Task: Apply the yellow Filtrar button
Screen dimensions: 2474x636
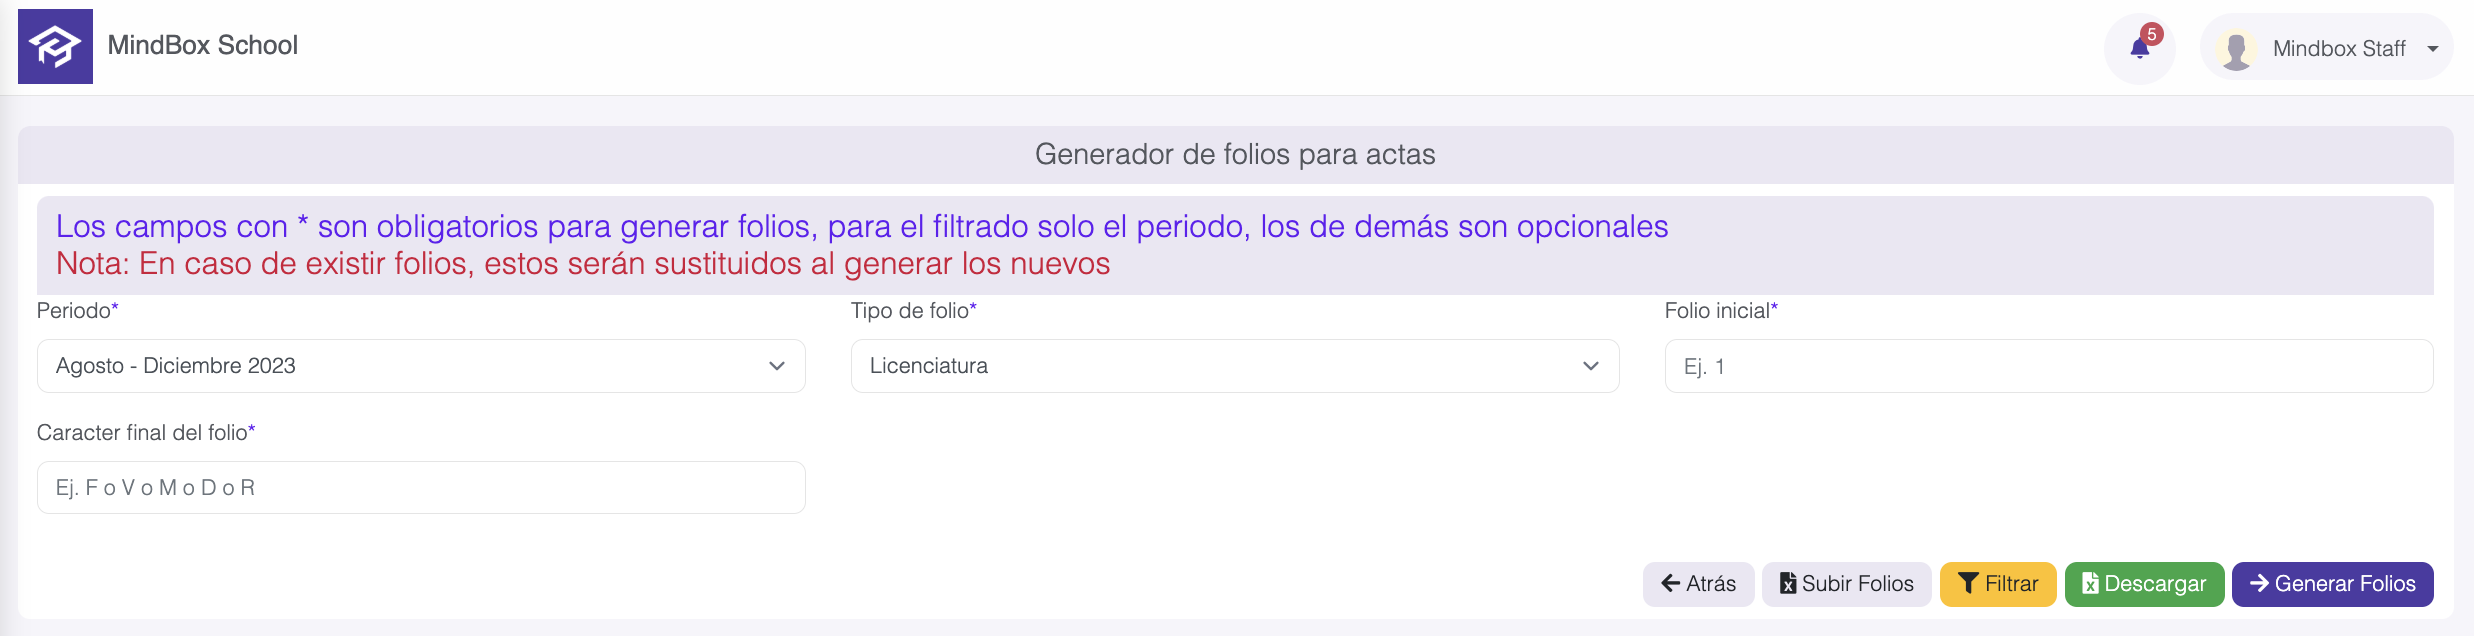Action: pyautogui.click(x=1998, y=584)
